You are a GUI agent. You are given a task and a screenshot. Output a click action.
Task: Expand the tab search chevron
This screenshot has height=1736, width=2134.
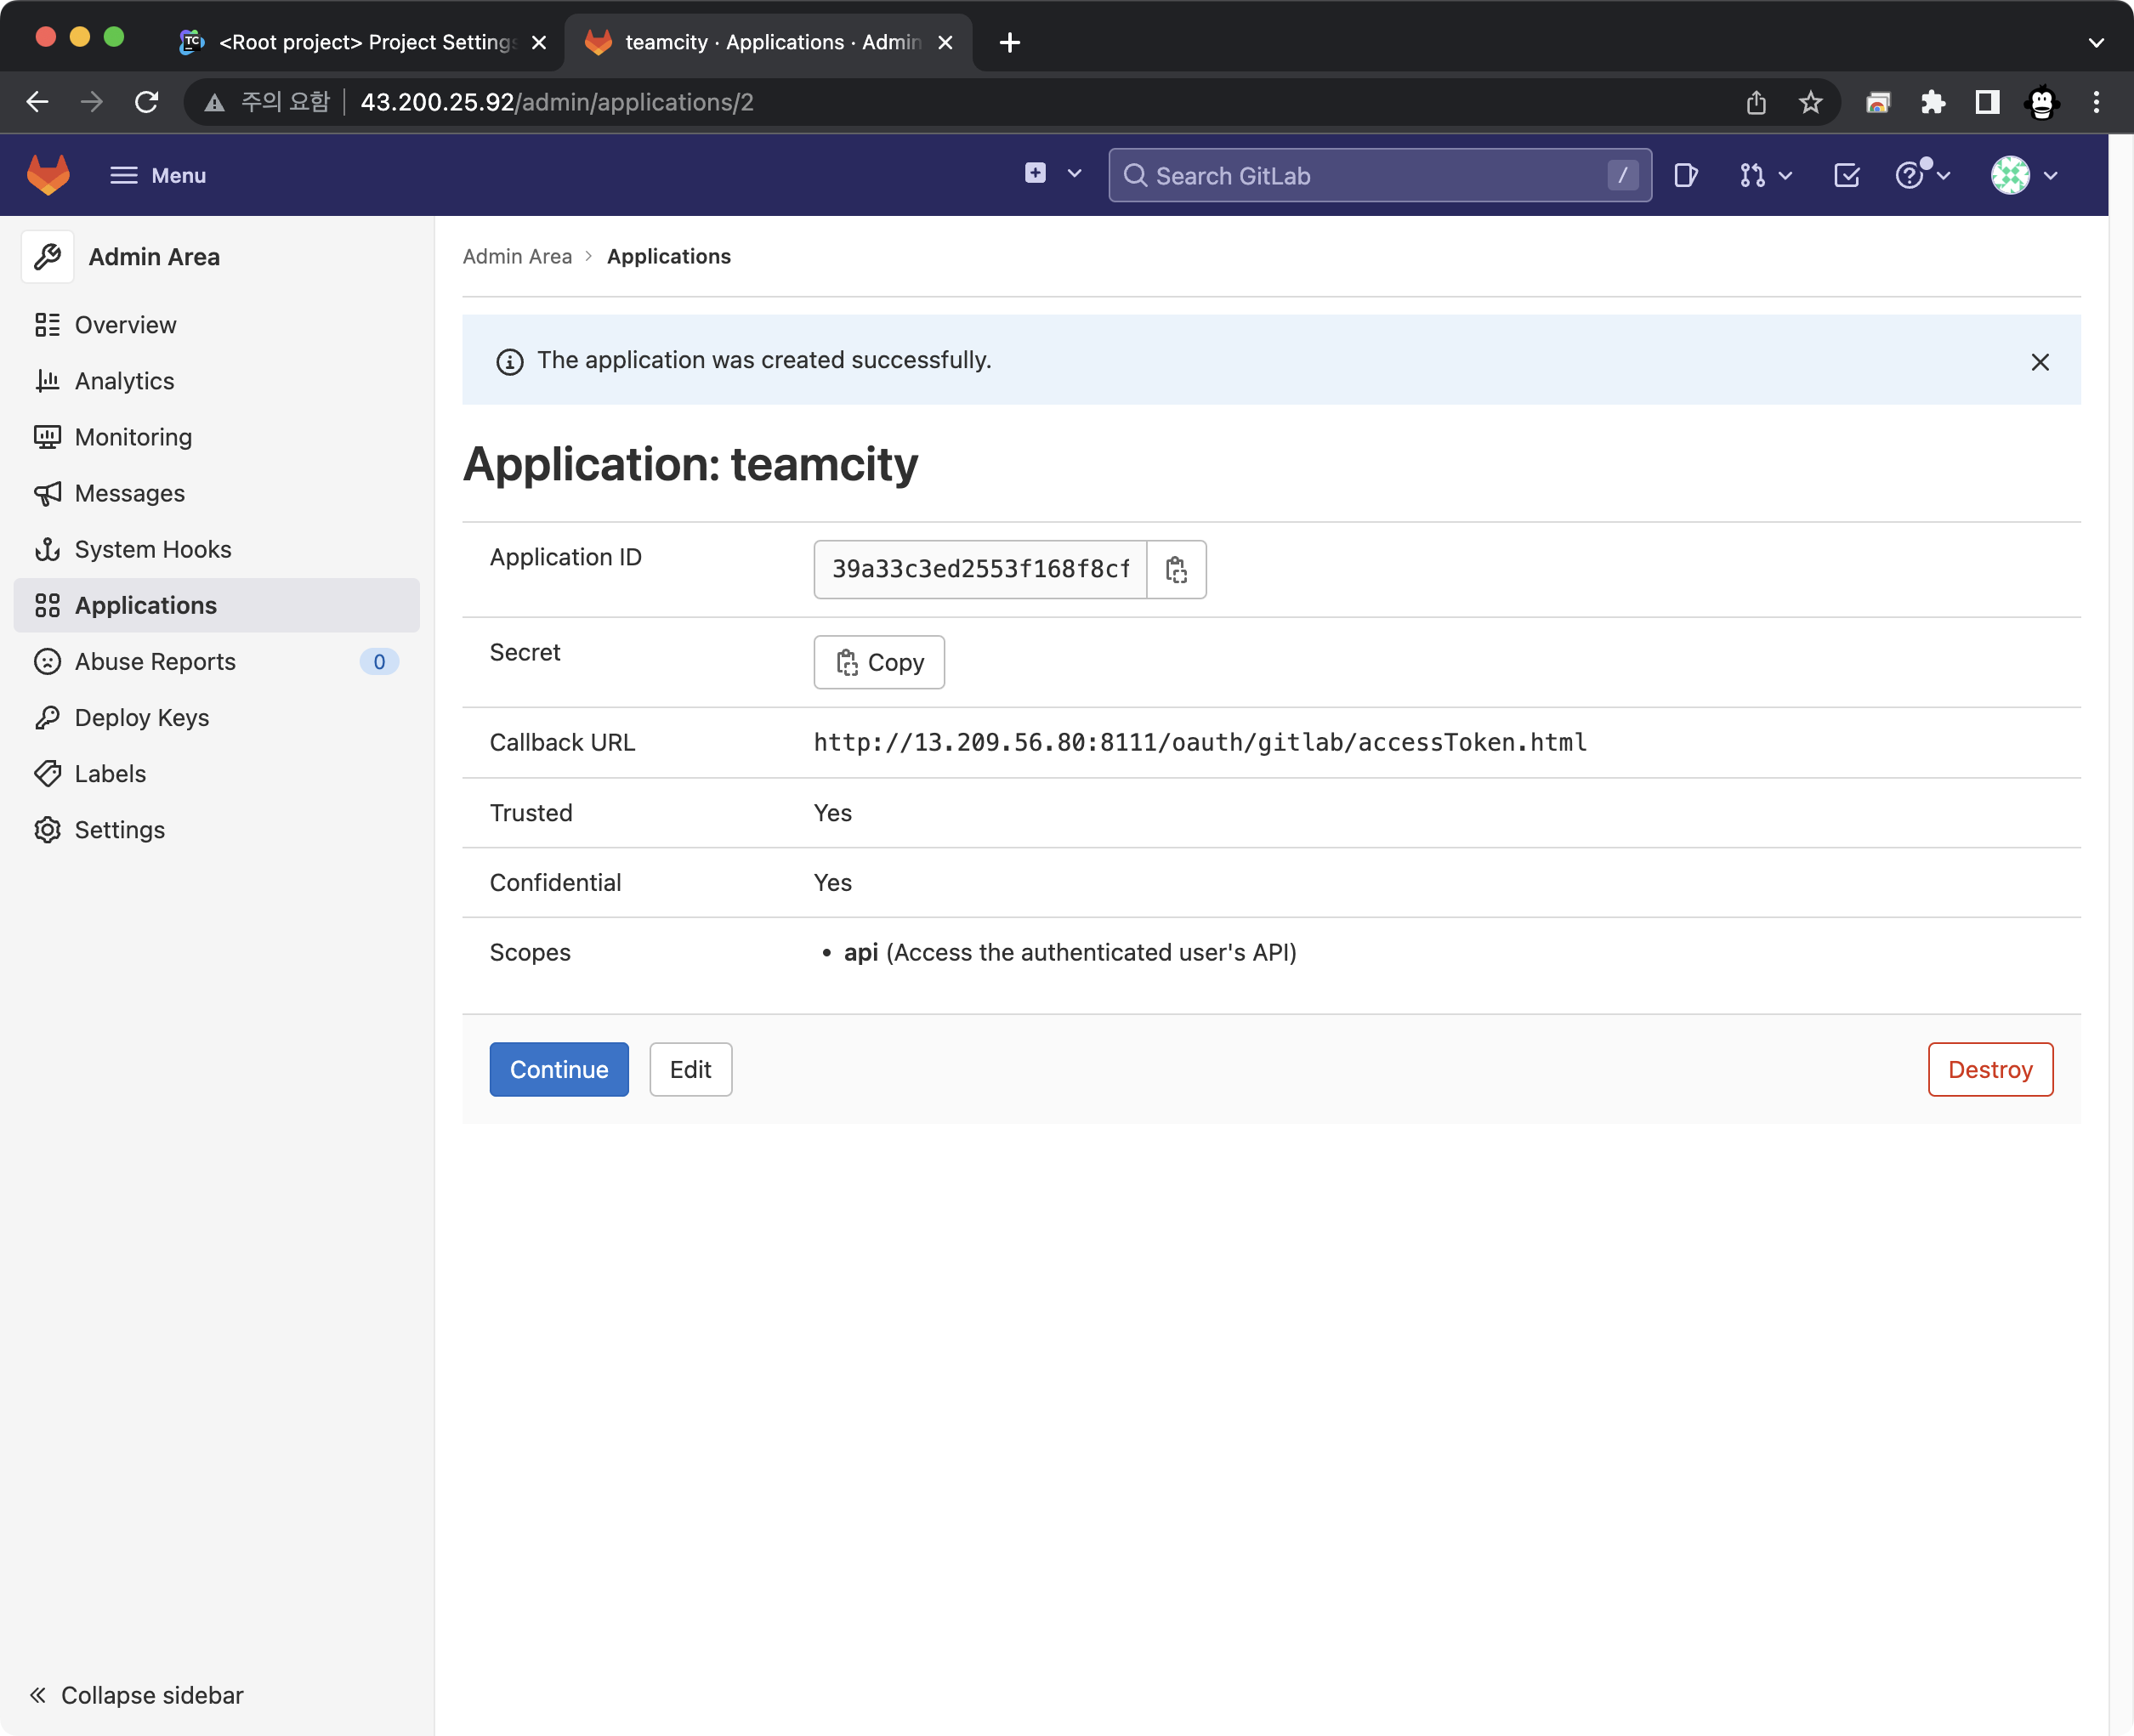[x=2096, y=43]
